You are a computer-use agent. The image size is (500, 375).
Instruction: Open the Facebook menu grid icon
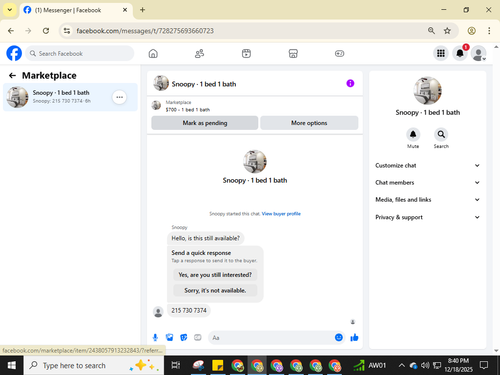point(441,53)
